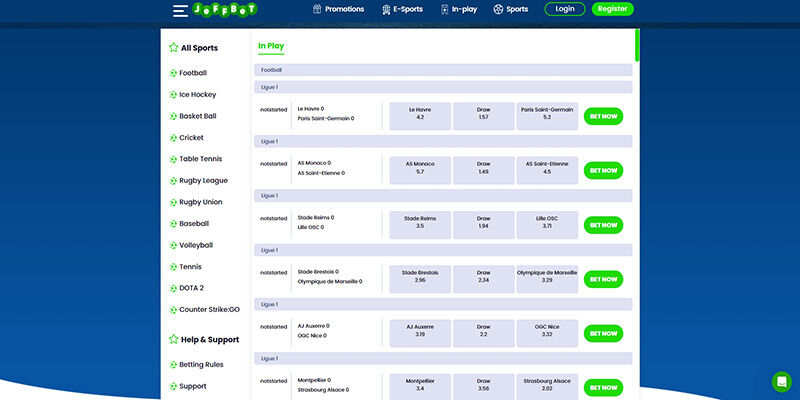The height and width of the screenshot is (400, 800).
Task: Open Sports in top navigation
Action: (511, 9)
